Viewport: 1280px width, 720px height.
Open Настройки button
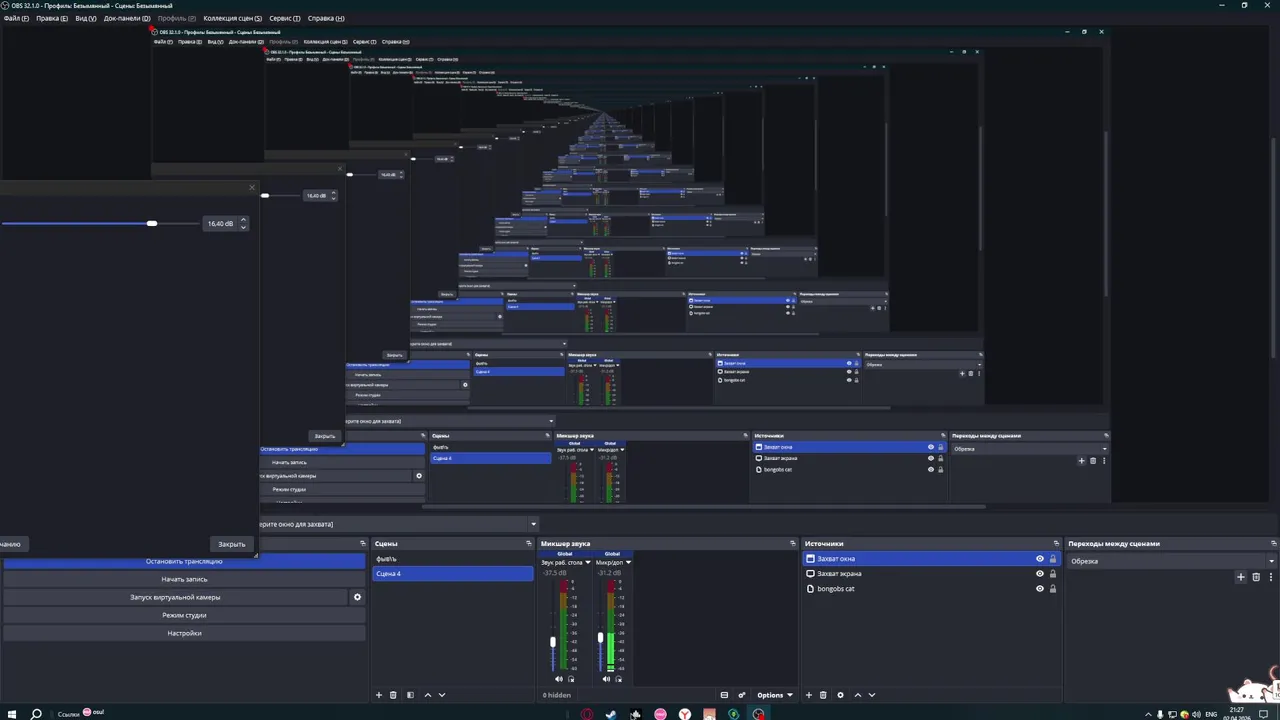184,633
